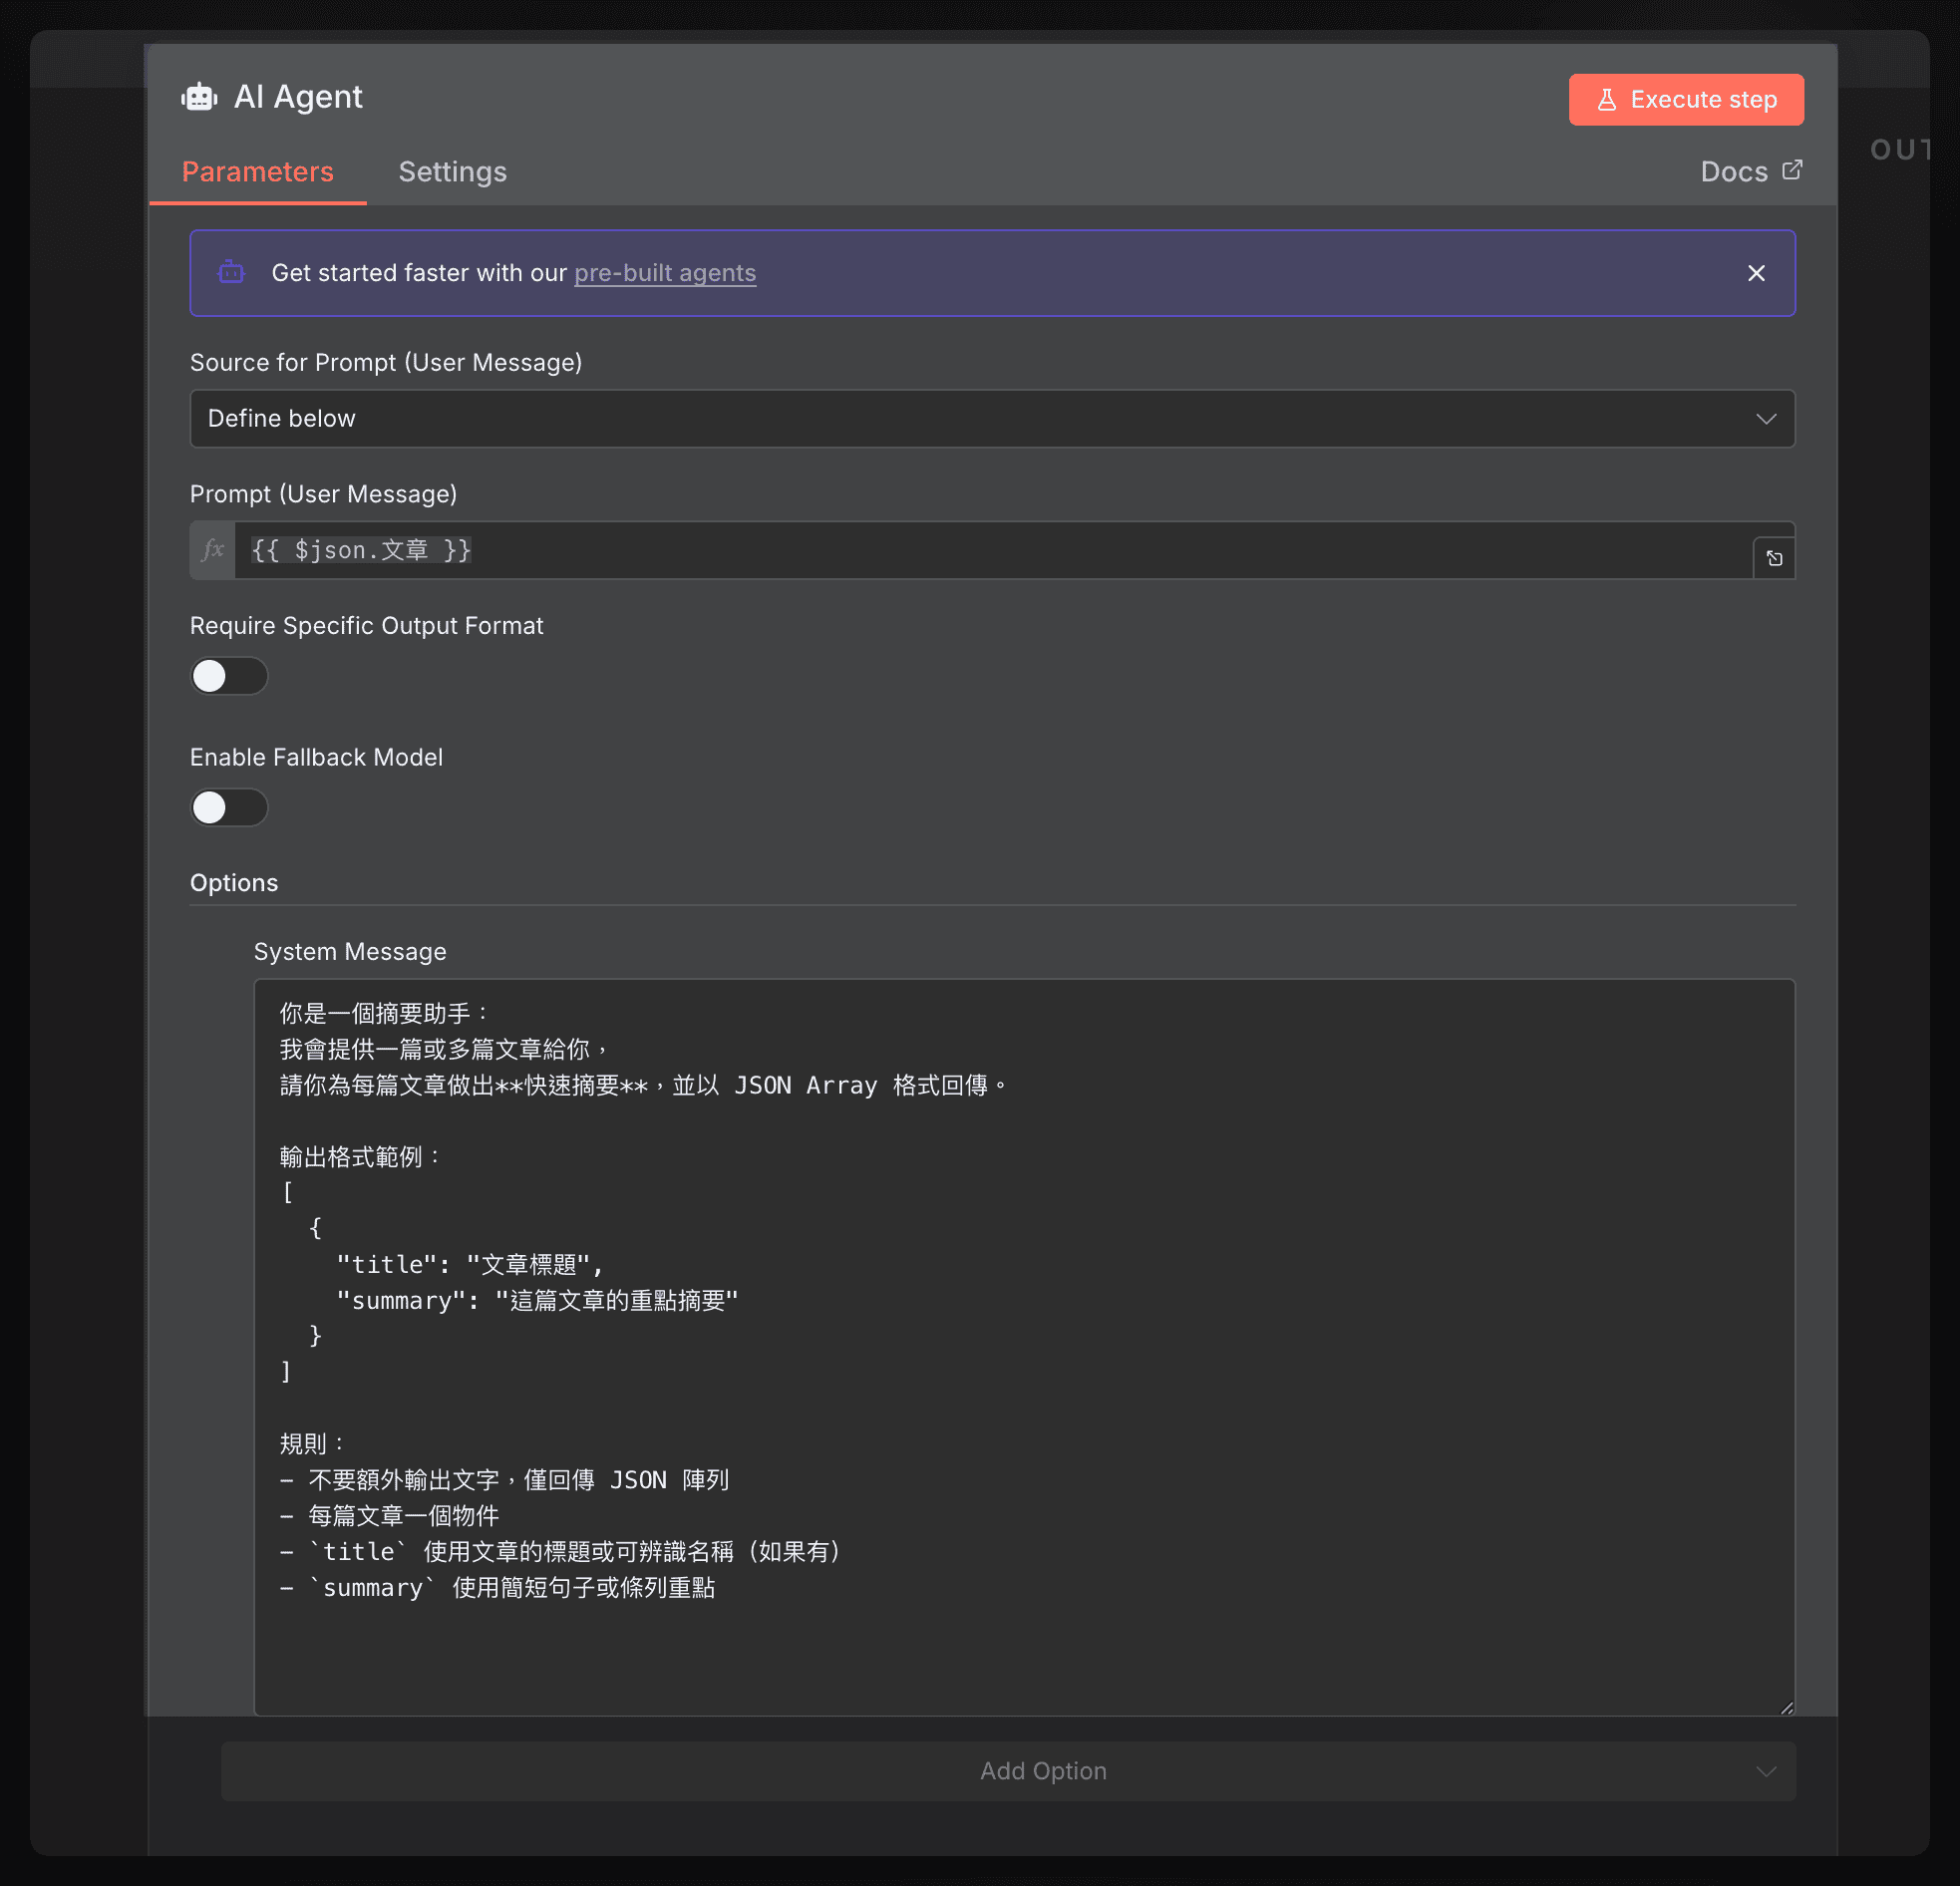
Task: Open the pre-built agents link
Action: 664,272
